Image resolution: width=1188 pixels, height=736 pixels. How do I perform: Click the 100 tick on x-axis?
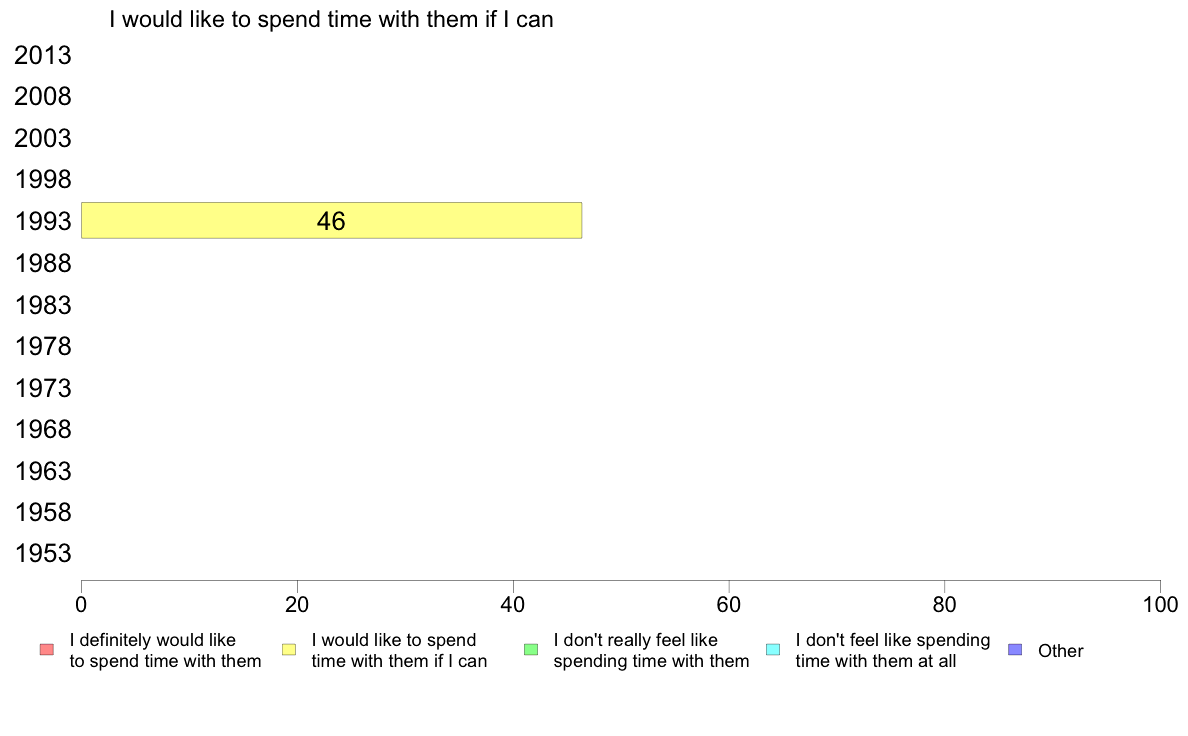[1160, 604]
